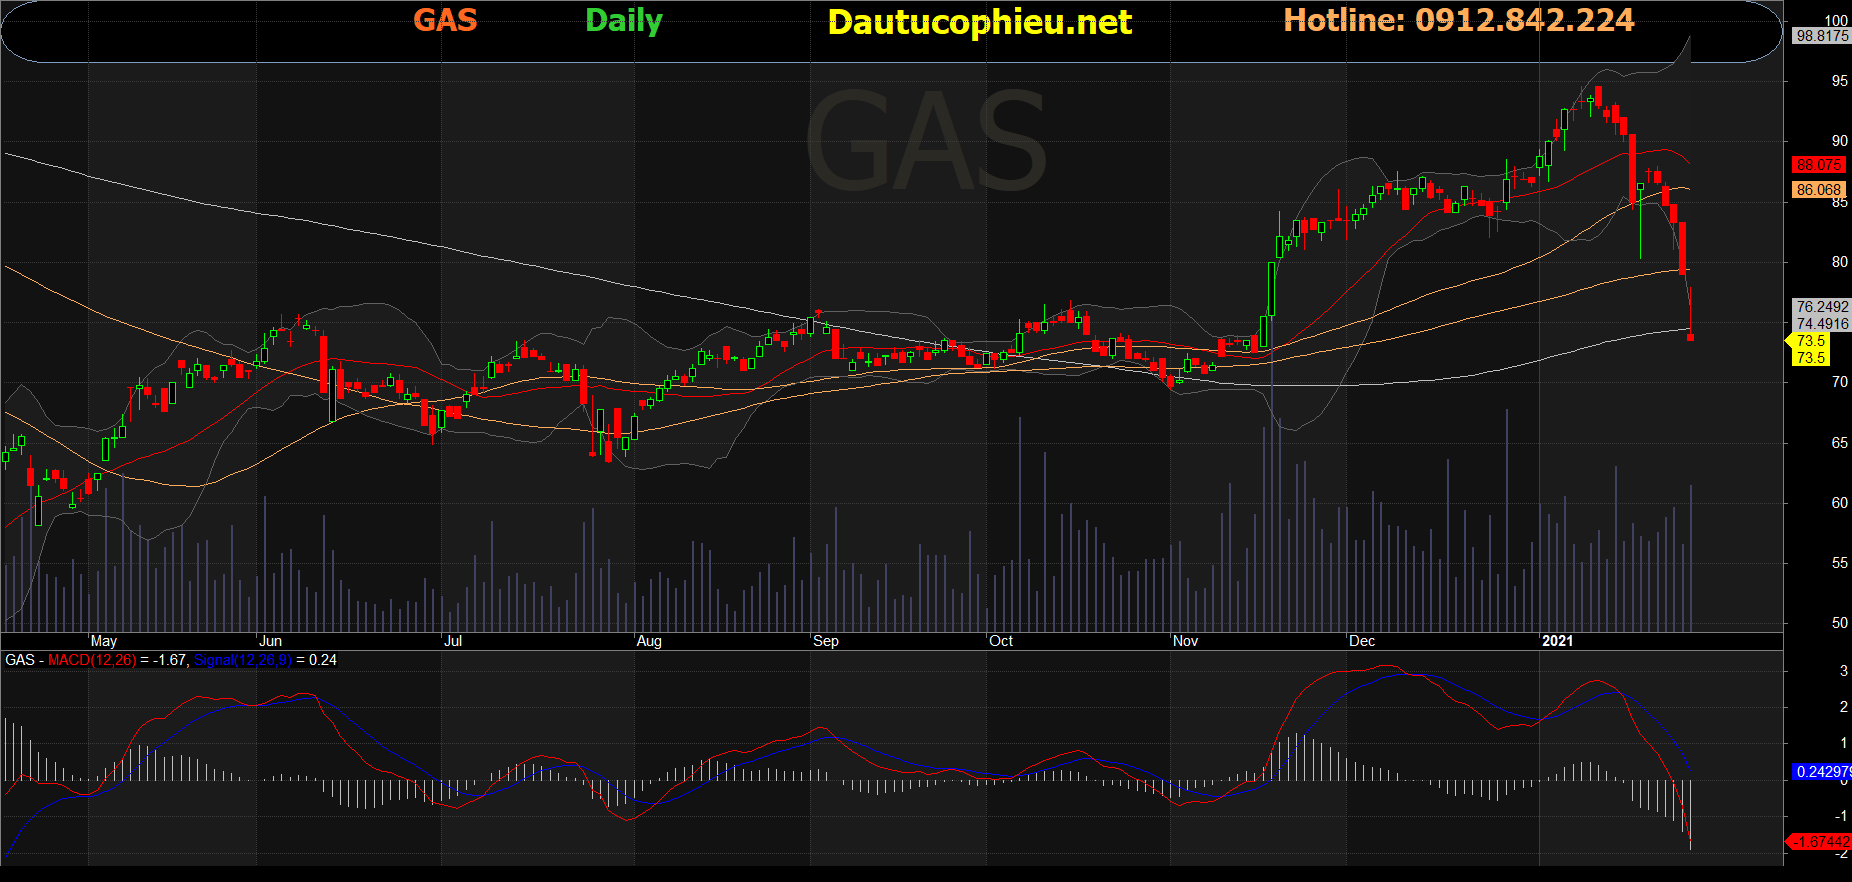Image resolution: width=1852 pixels, height=882 pixels.
Task: Click the 65 price axis label
Action: [1839, 443]
